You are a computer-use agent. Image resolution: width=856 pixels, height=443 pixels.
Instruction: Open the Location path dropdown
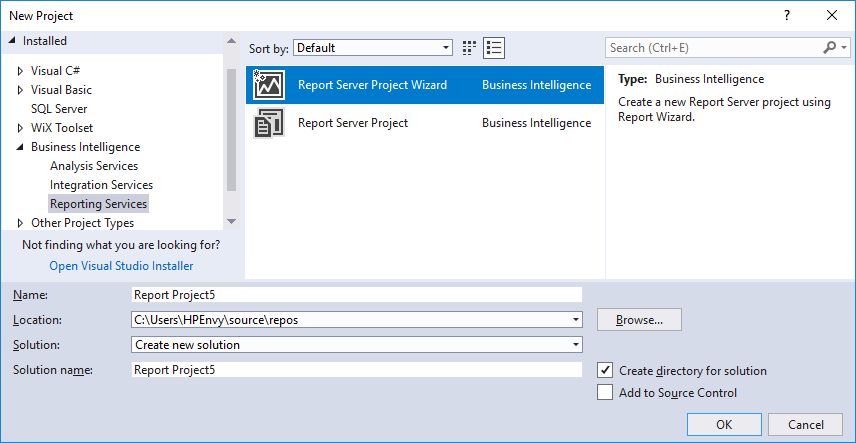(x=576, y=320)
